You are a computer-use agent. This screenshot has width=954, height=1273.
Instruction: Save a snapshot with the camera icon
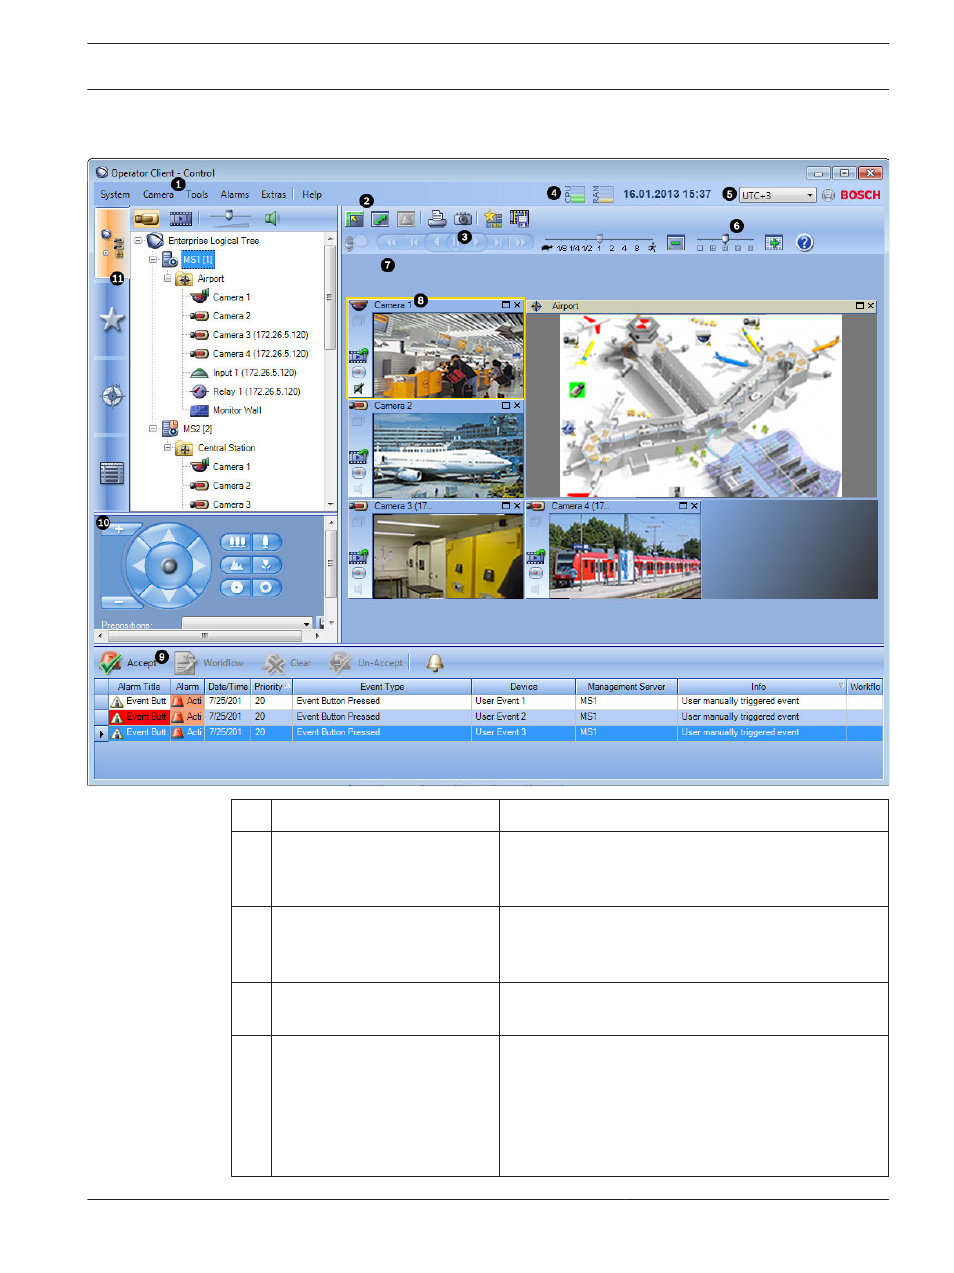(x=463, y=218)
